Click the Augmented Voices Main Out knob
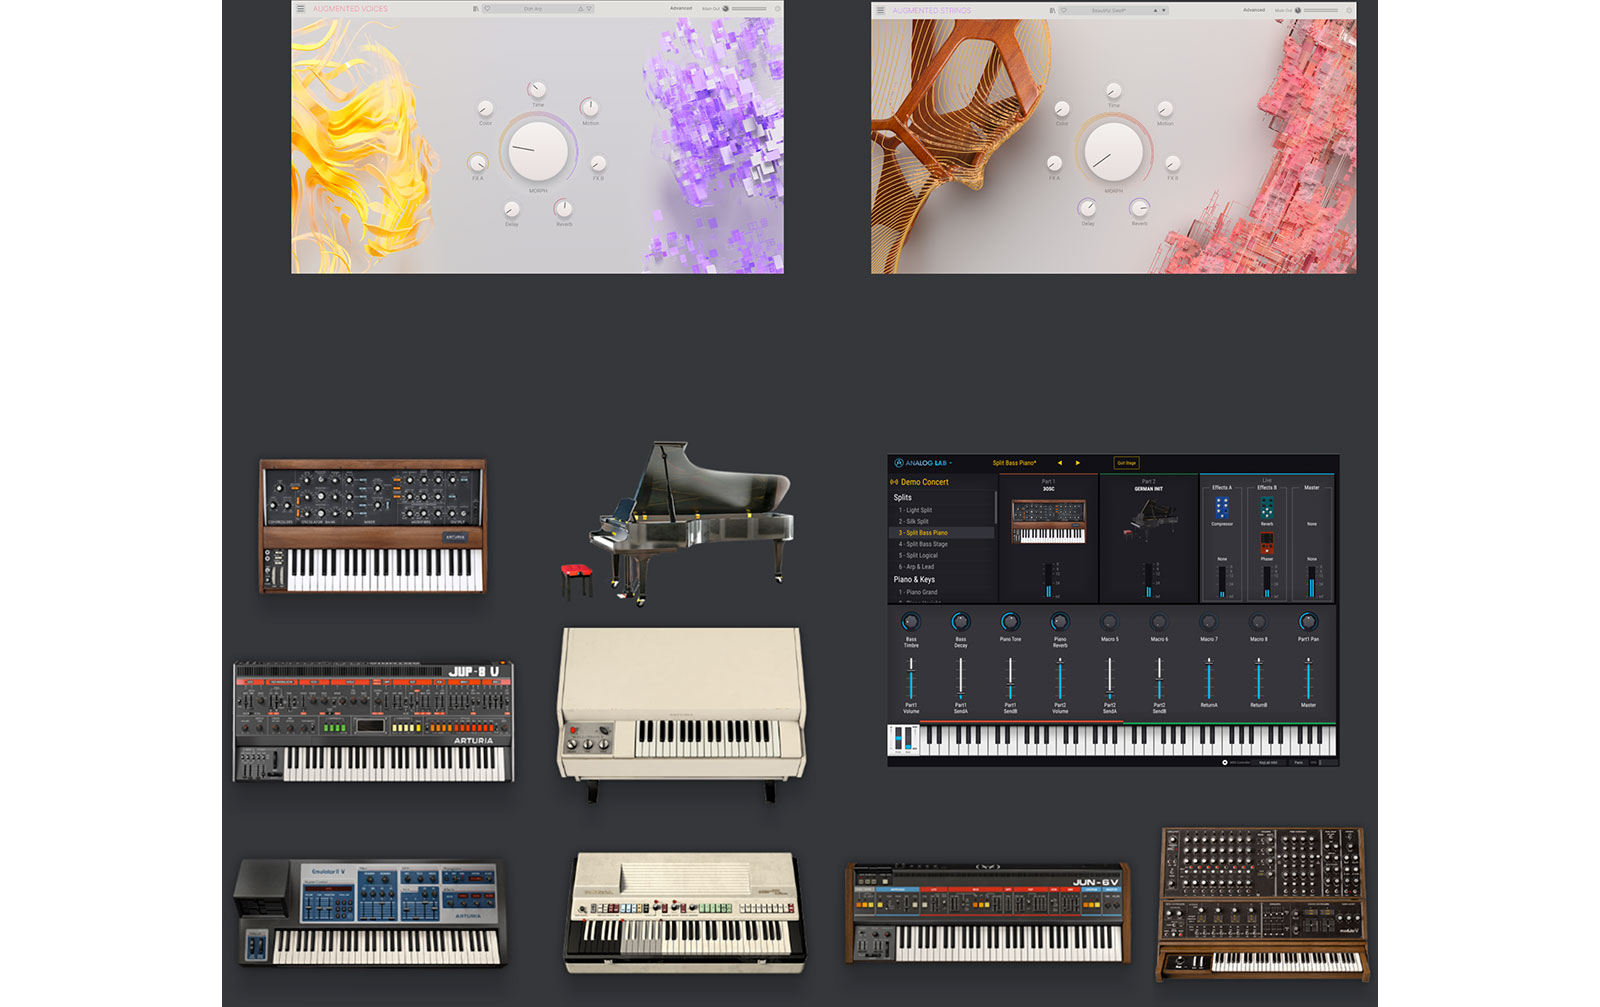 726,8
